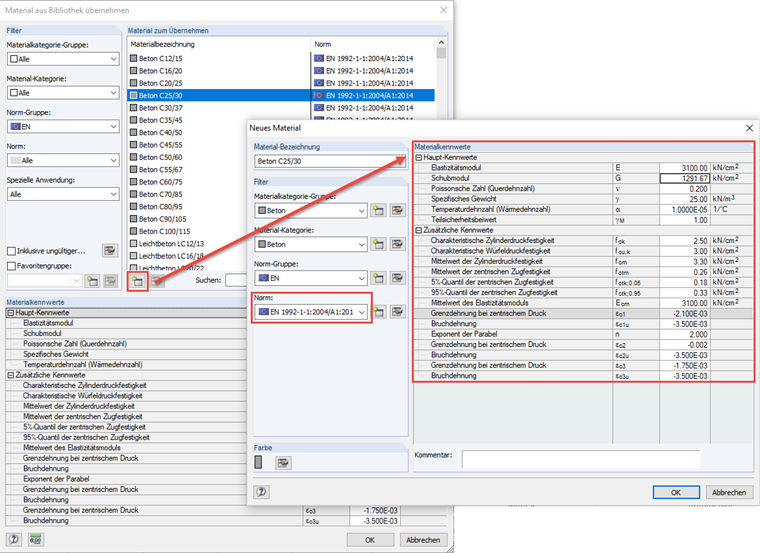Click Elastizitätsmodul value 3100.00 in Haupt-Kennwerte

coord(685,168)
